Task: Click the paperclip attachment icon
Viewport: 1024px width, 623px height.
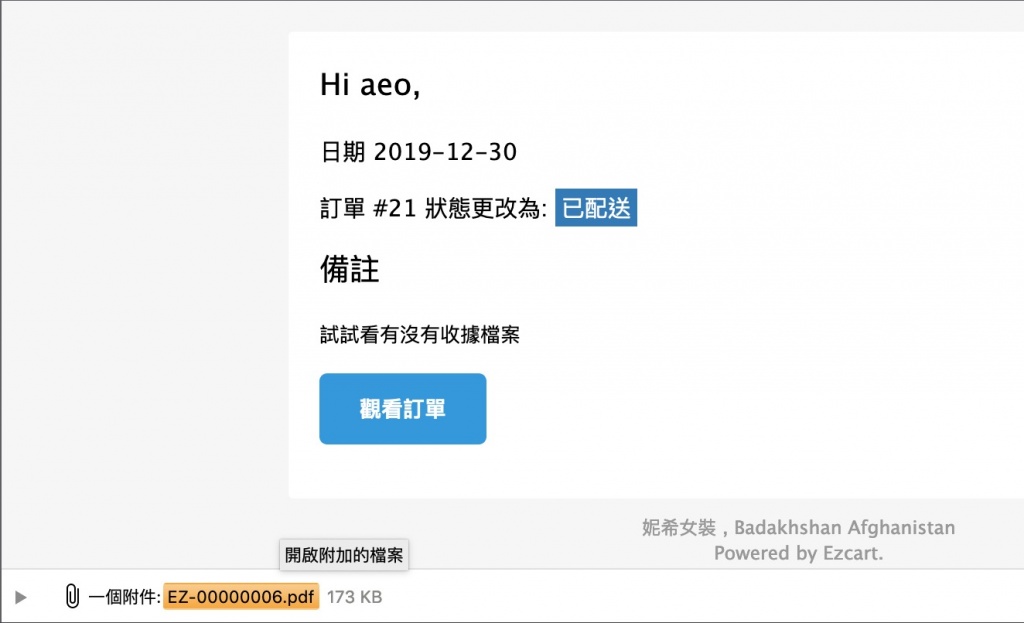Action: point(71,597)
